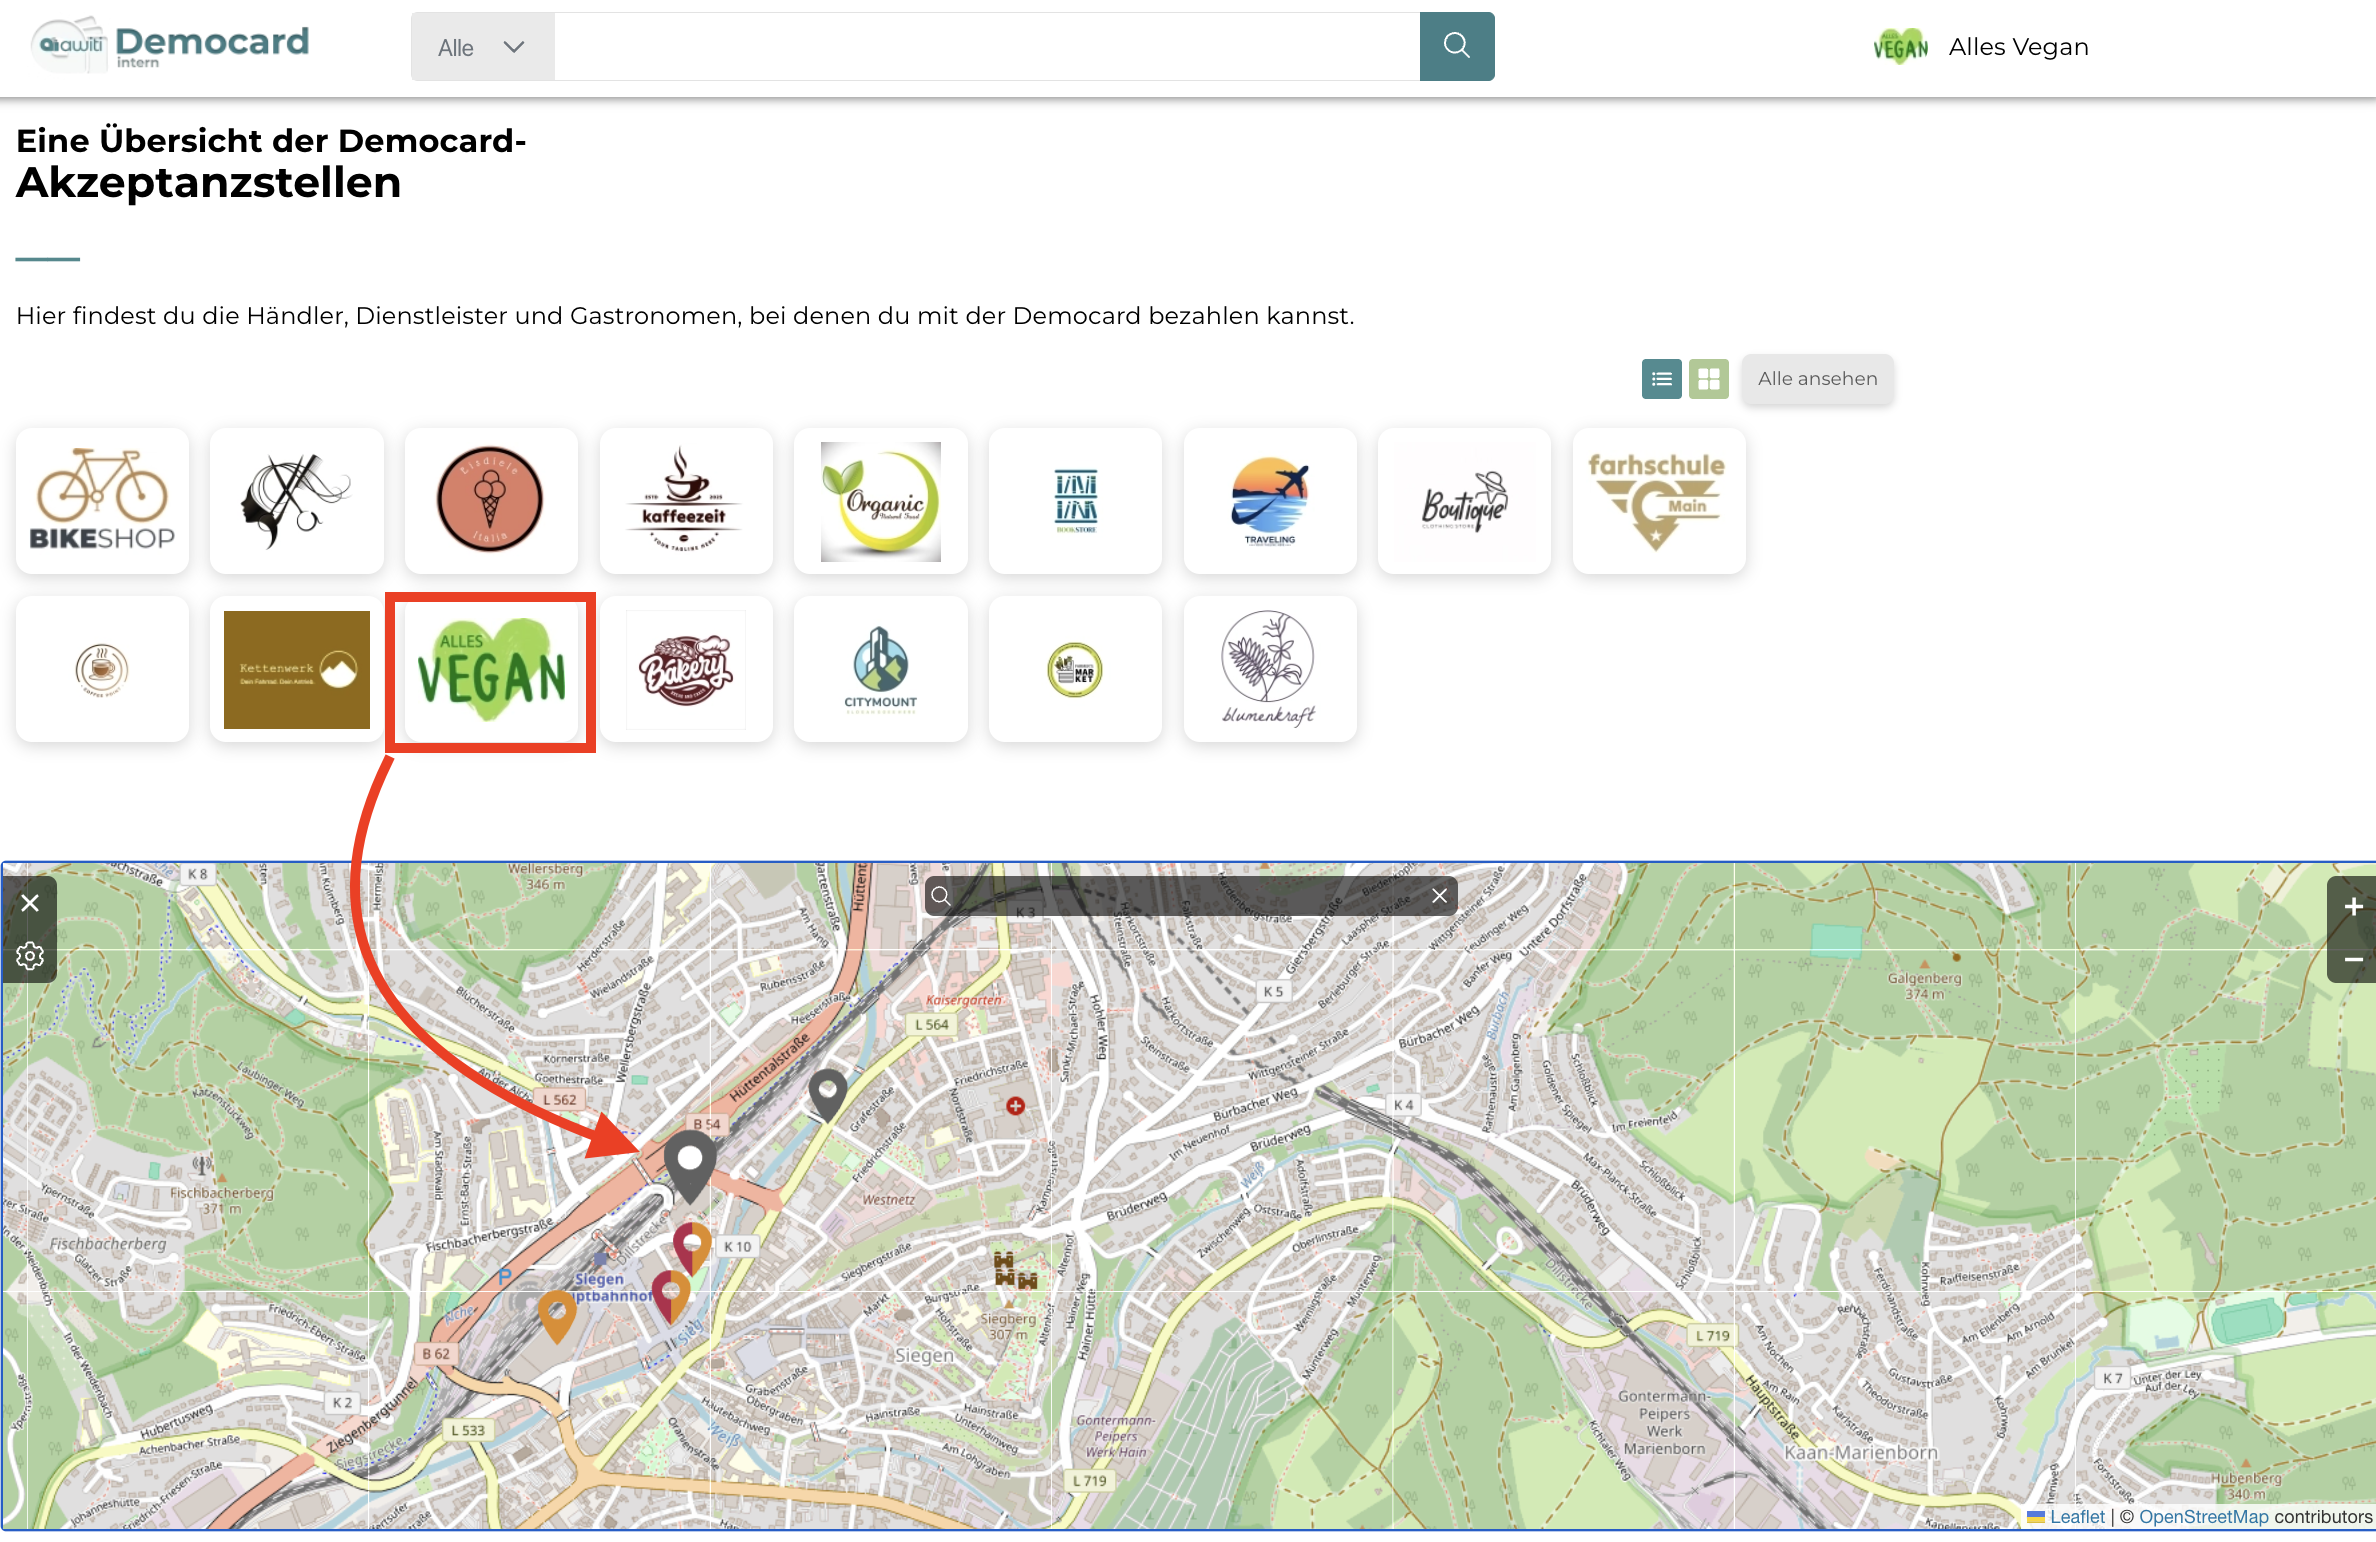Zoom in on the map

click(2353, 906)
